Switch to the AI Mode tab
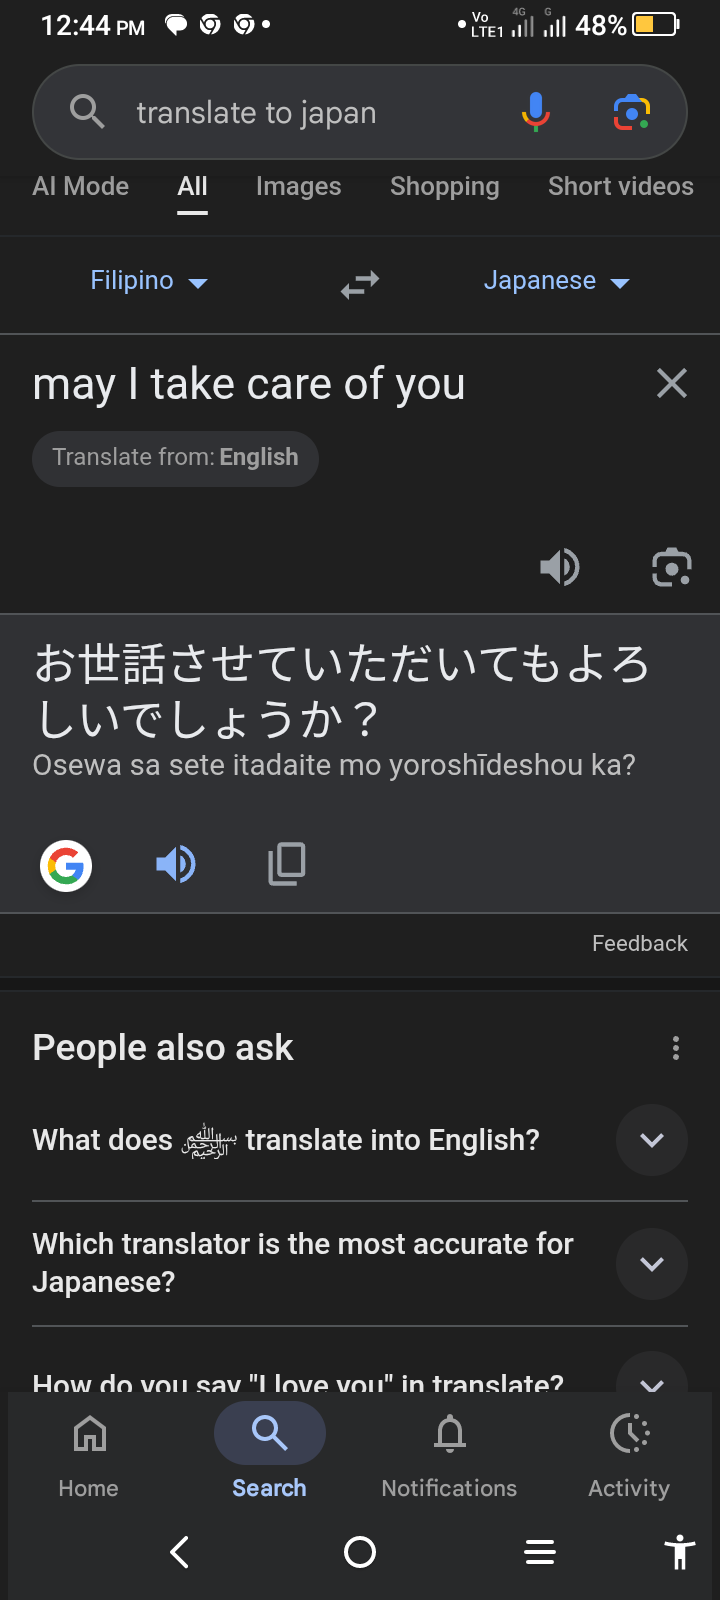This screenshot has height=1600, width=720. click(81, 187)
